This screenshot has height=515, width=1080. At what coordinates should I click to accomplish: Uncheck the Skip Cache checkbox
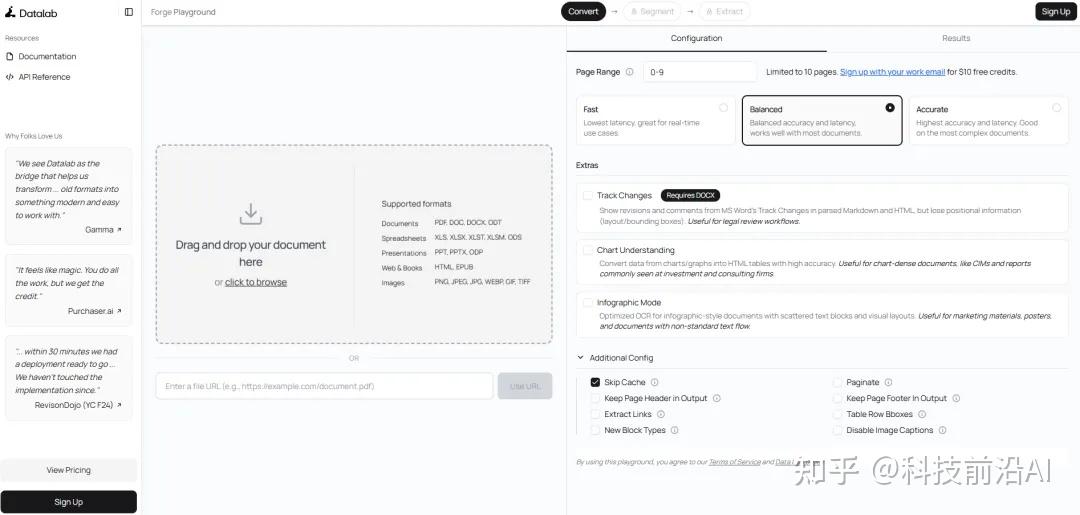point(595,382)
